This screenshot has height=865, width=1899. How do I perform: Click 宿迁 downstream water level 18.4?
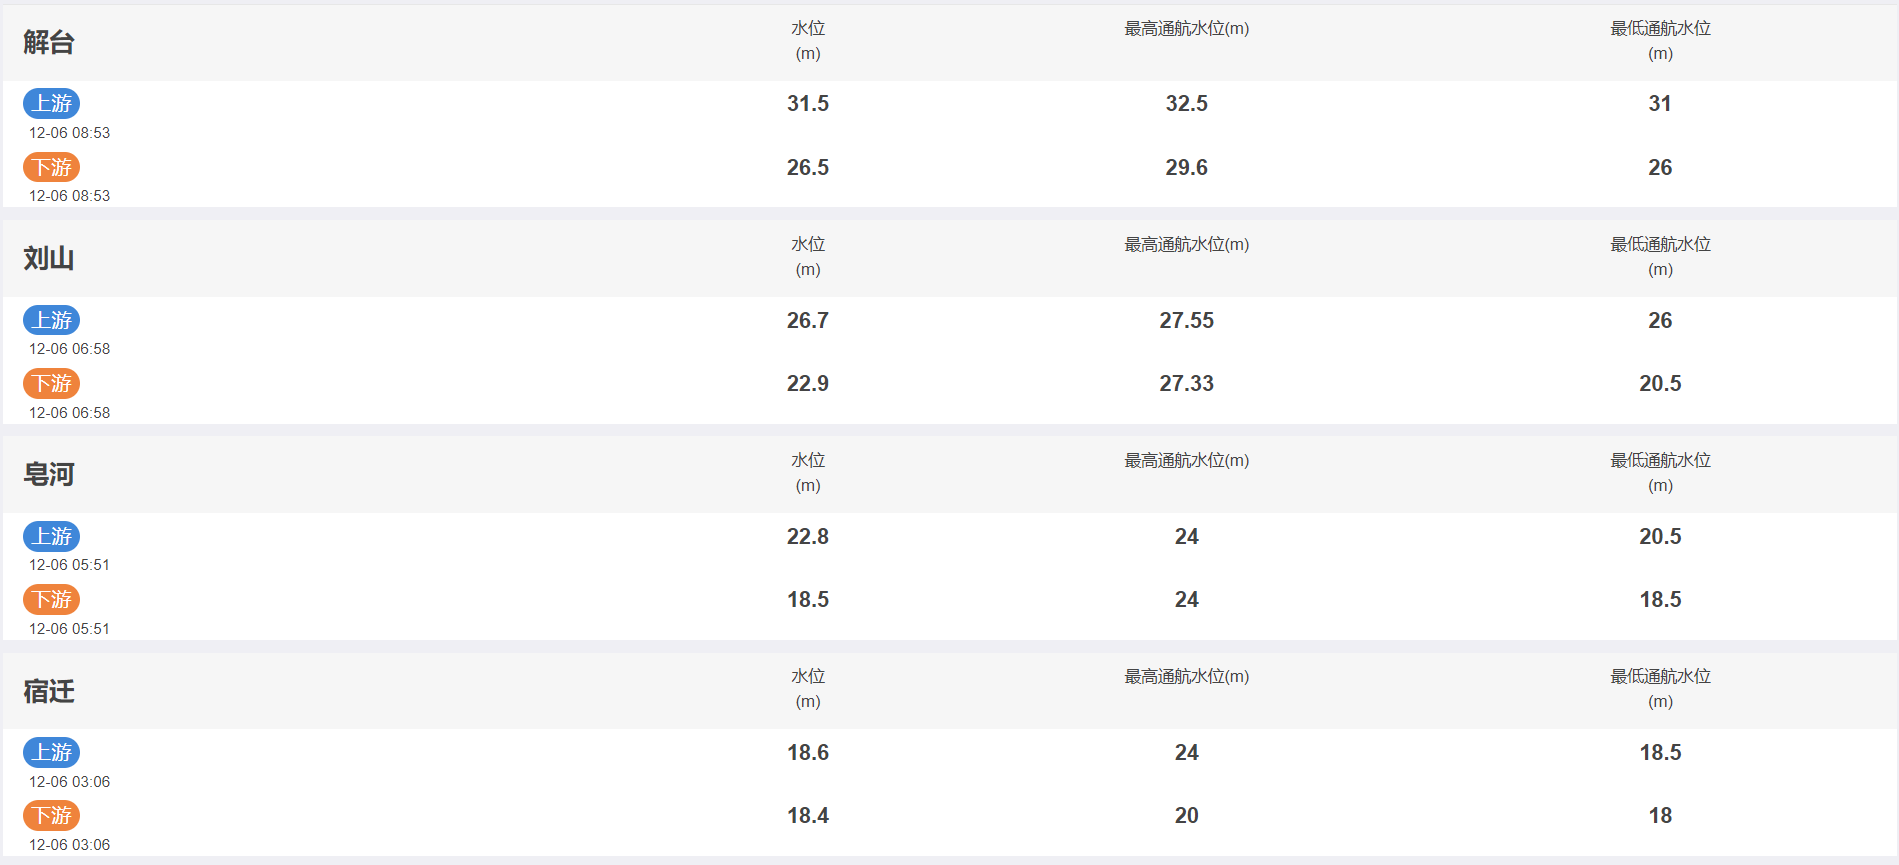pyautogui.click(x=808, y=815)
